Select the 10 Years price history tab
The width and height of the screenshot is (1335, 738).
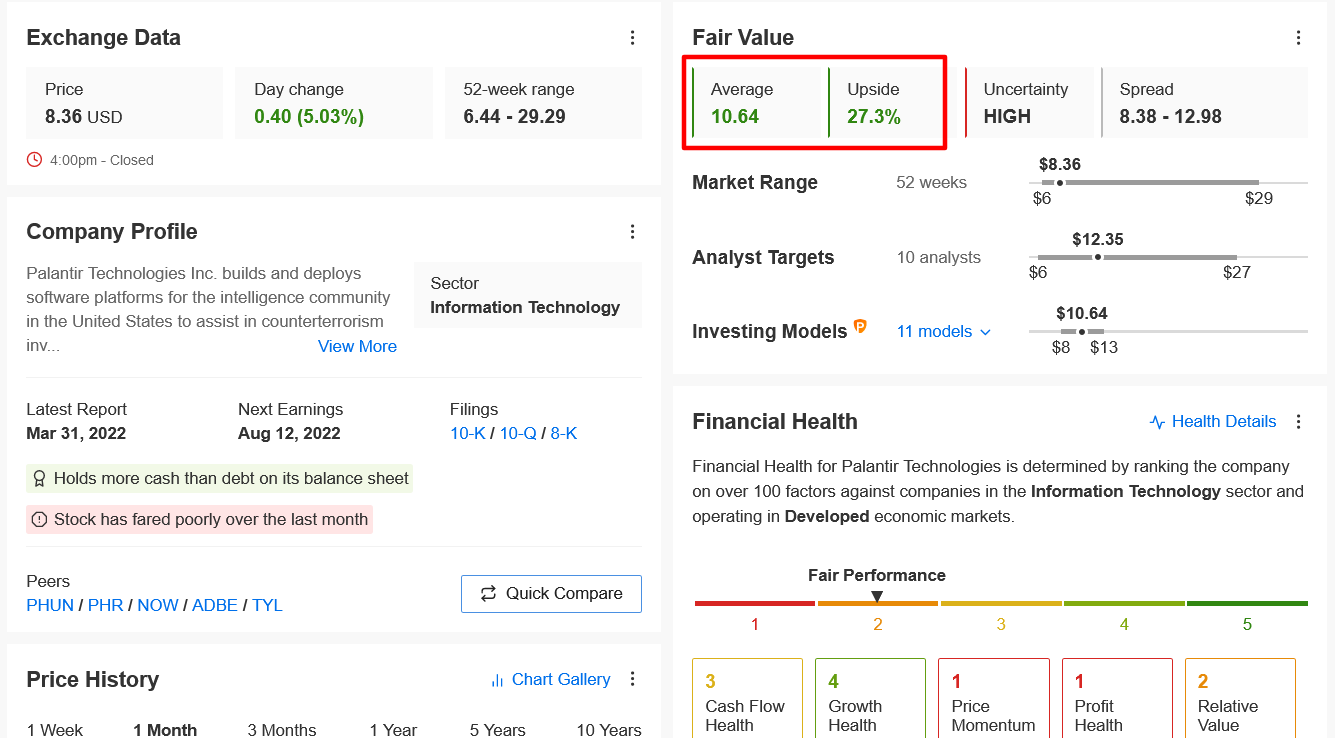[609, 729]
